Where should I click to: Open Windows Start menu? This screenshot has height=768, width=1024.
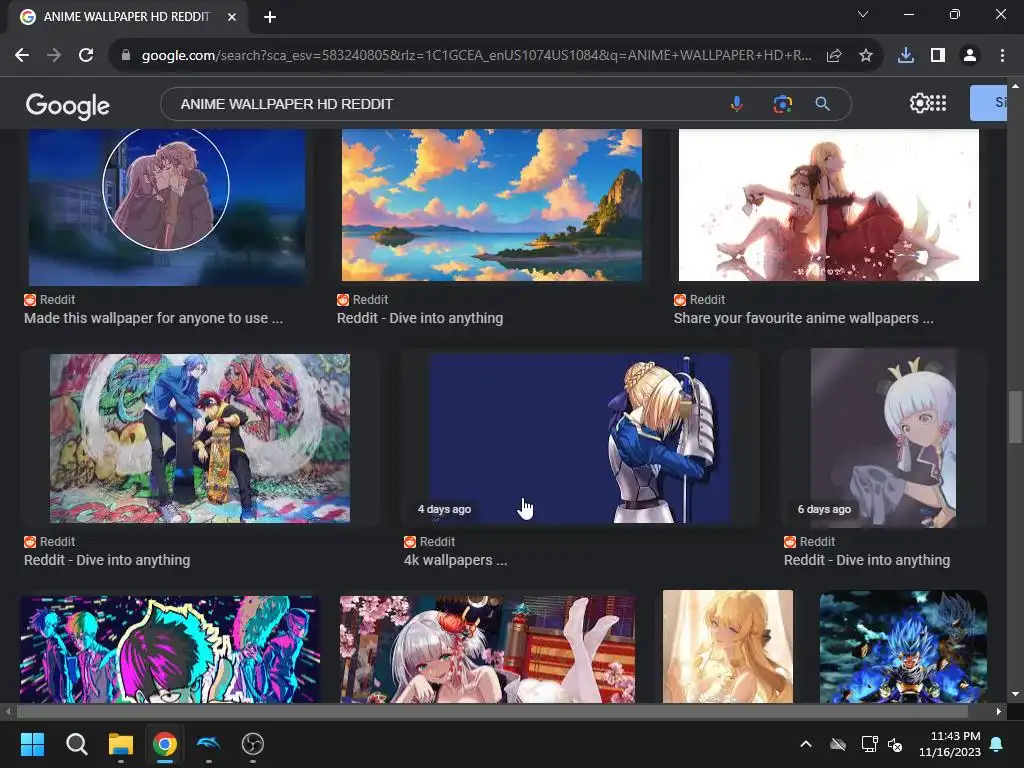32,744
